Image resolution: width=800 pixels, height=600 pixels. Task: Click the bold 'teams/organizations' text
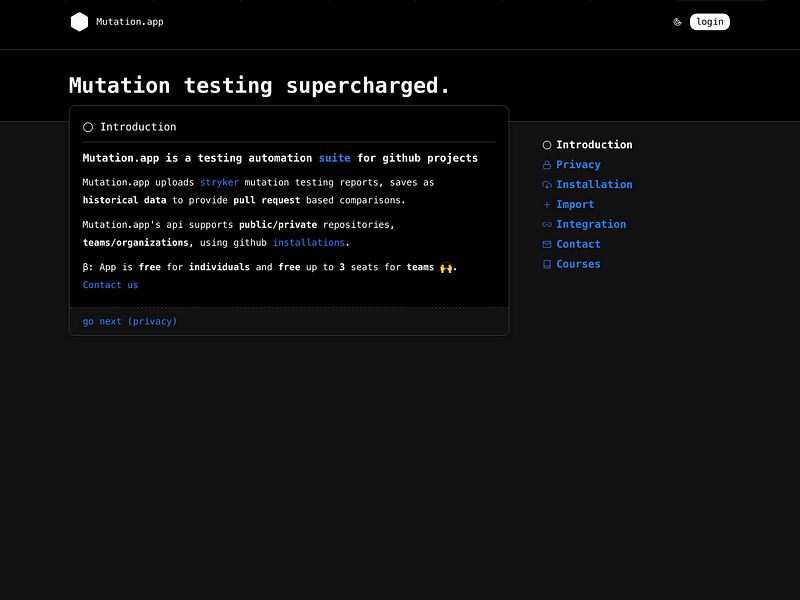coord(136,242)
